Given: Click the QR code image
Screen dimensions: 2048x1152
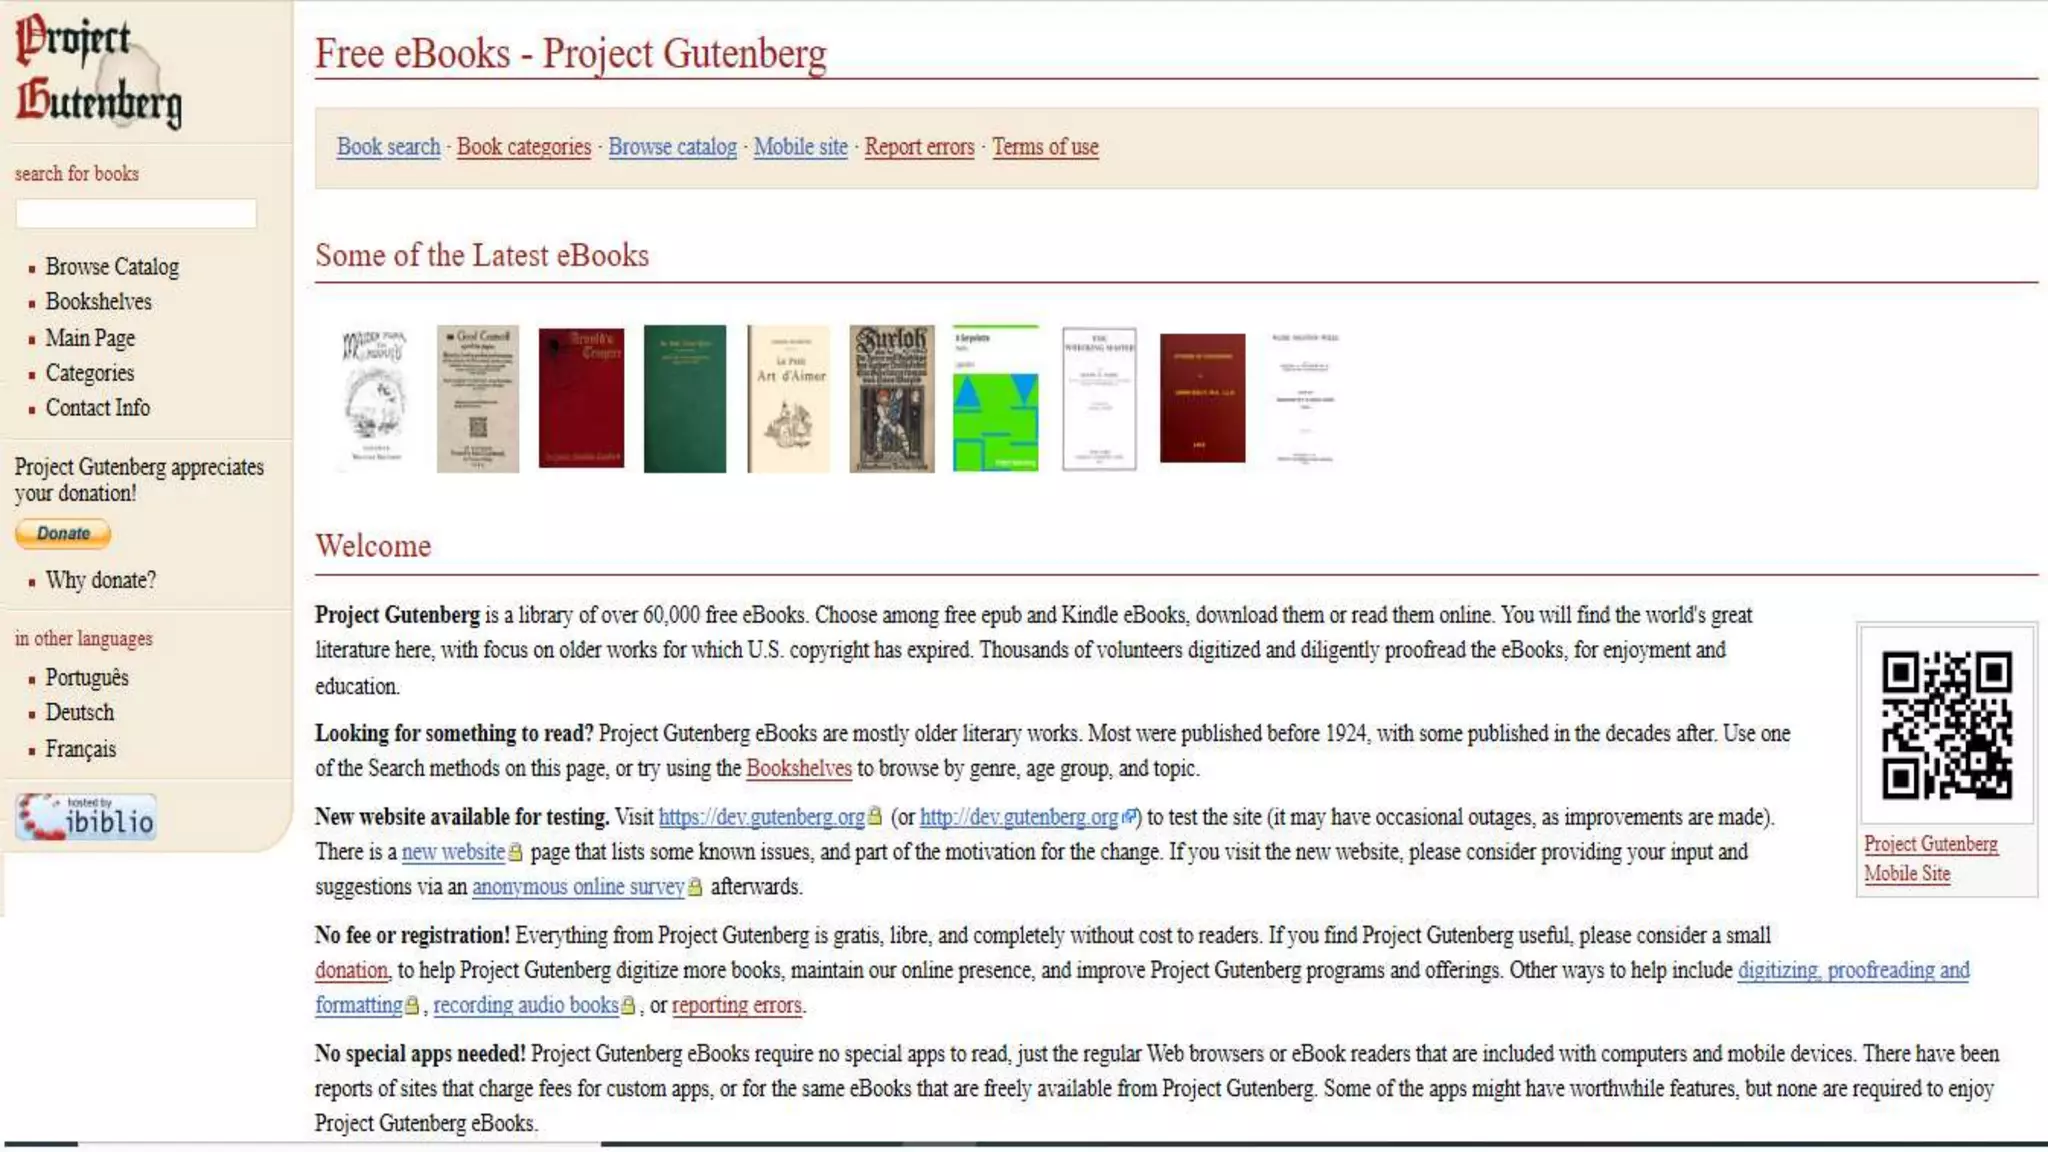Looking at the screenshot, I should pyautogui.click(x=1946, y=724).
